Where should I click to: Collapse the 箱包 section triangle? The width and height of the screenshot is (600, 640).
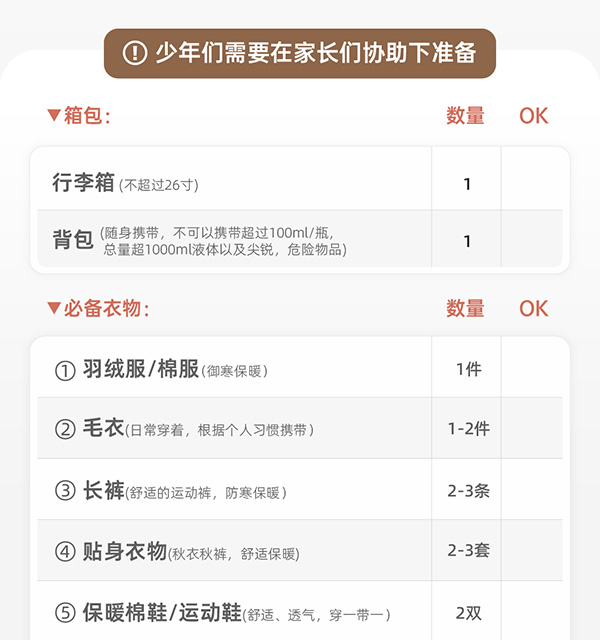(54, 116)
